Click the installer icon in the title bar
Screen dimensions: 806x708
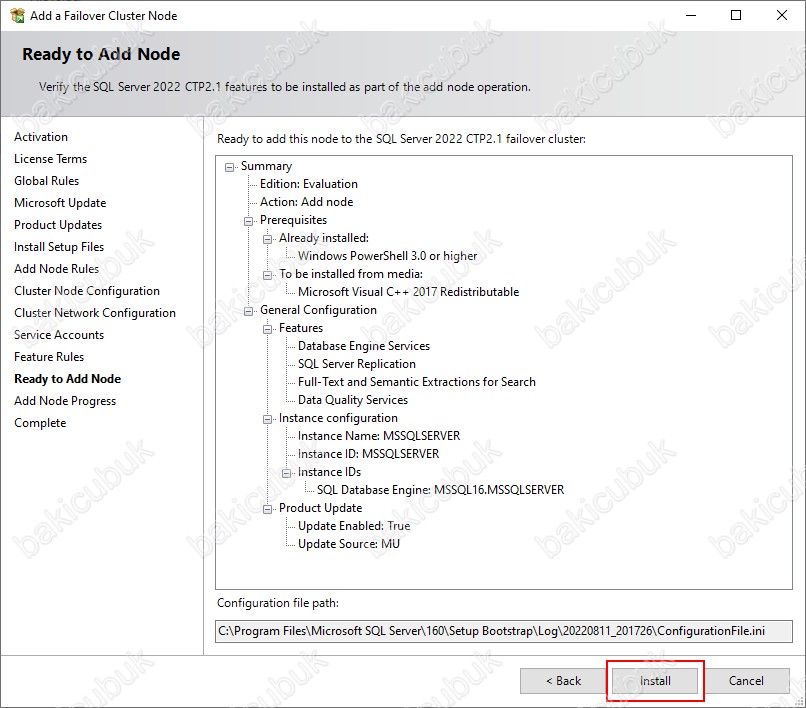point(16,15)
